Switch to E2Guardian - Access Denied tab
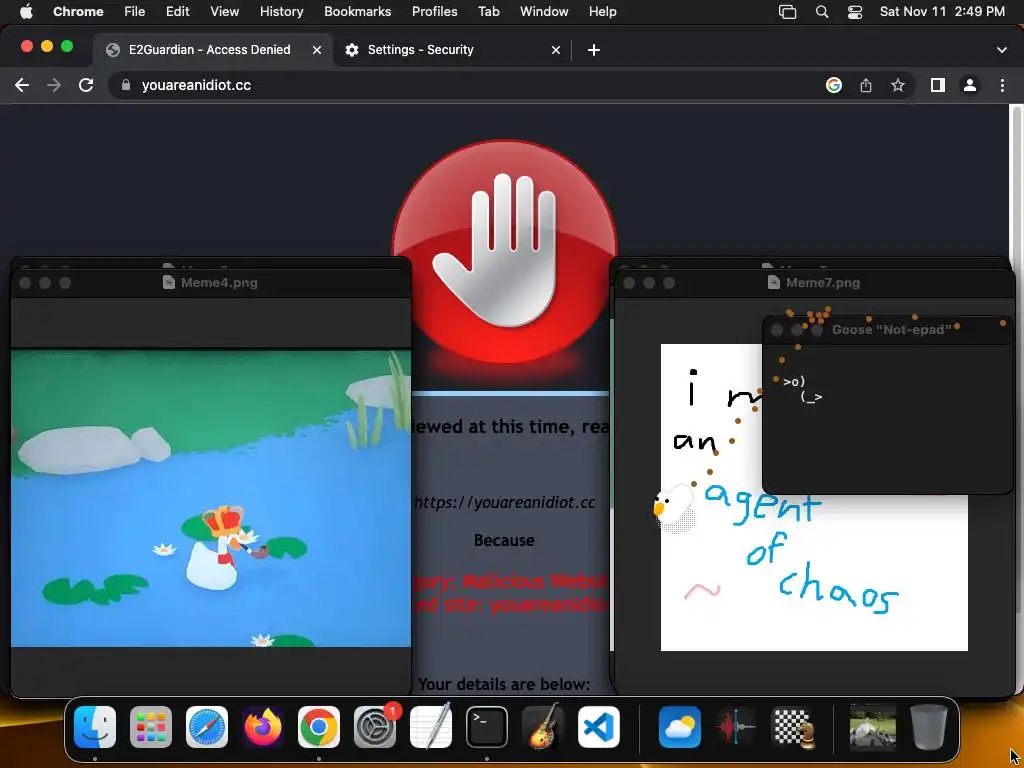The width and height of the screenshot is (1024, 768). click(x=212, y=50)
